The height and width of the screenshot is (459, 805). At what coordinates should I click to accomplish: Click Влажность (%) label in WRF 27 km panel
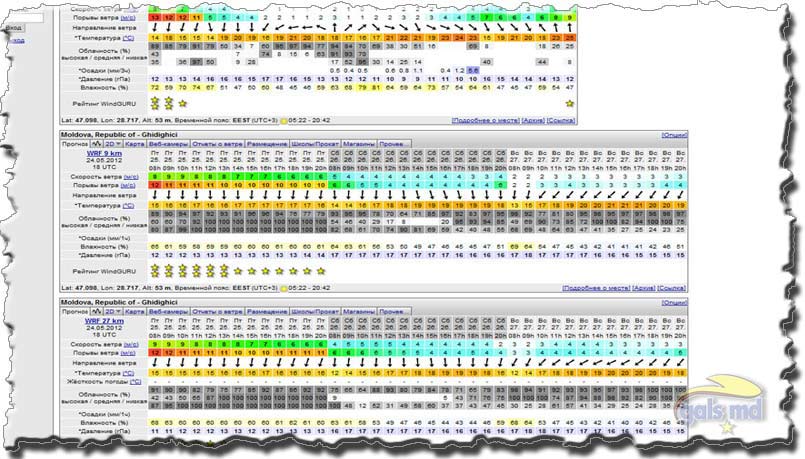[104, 423]
